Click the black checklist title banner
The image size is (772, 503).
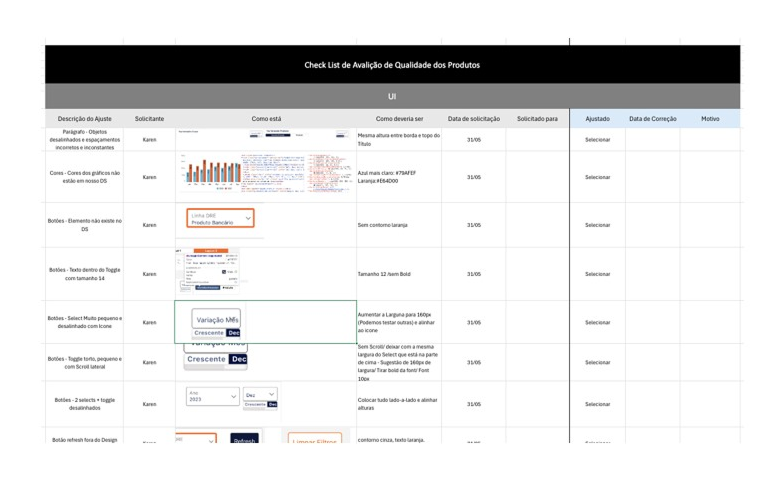click(392, 65)
